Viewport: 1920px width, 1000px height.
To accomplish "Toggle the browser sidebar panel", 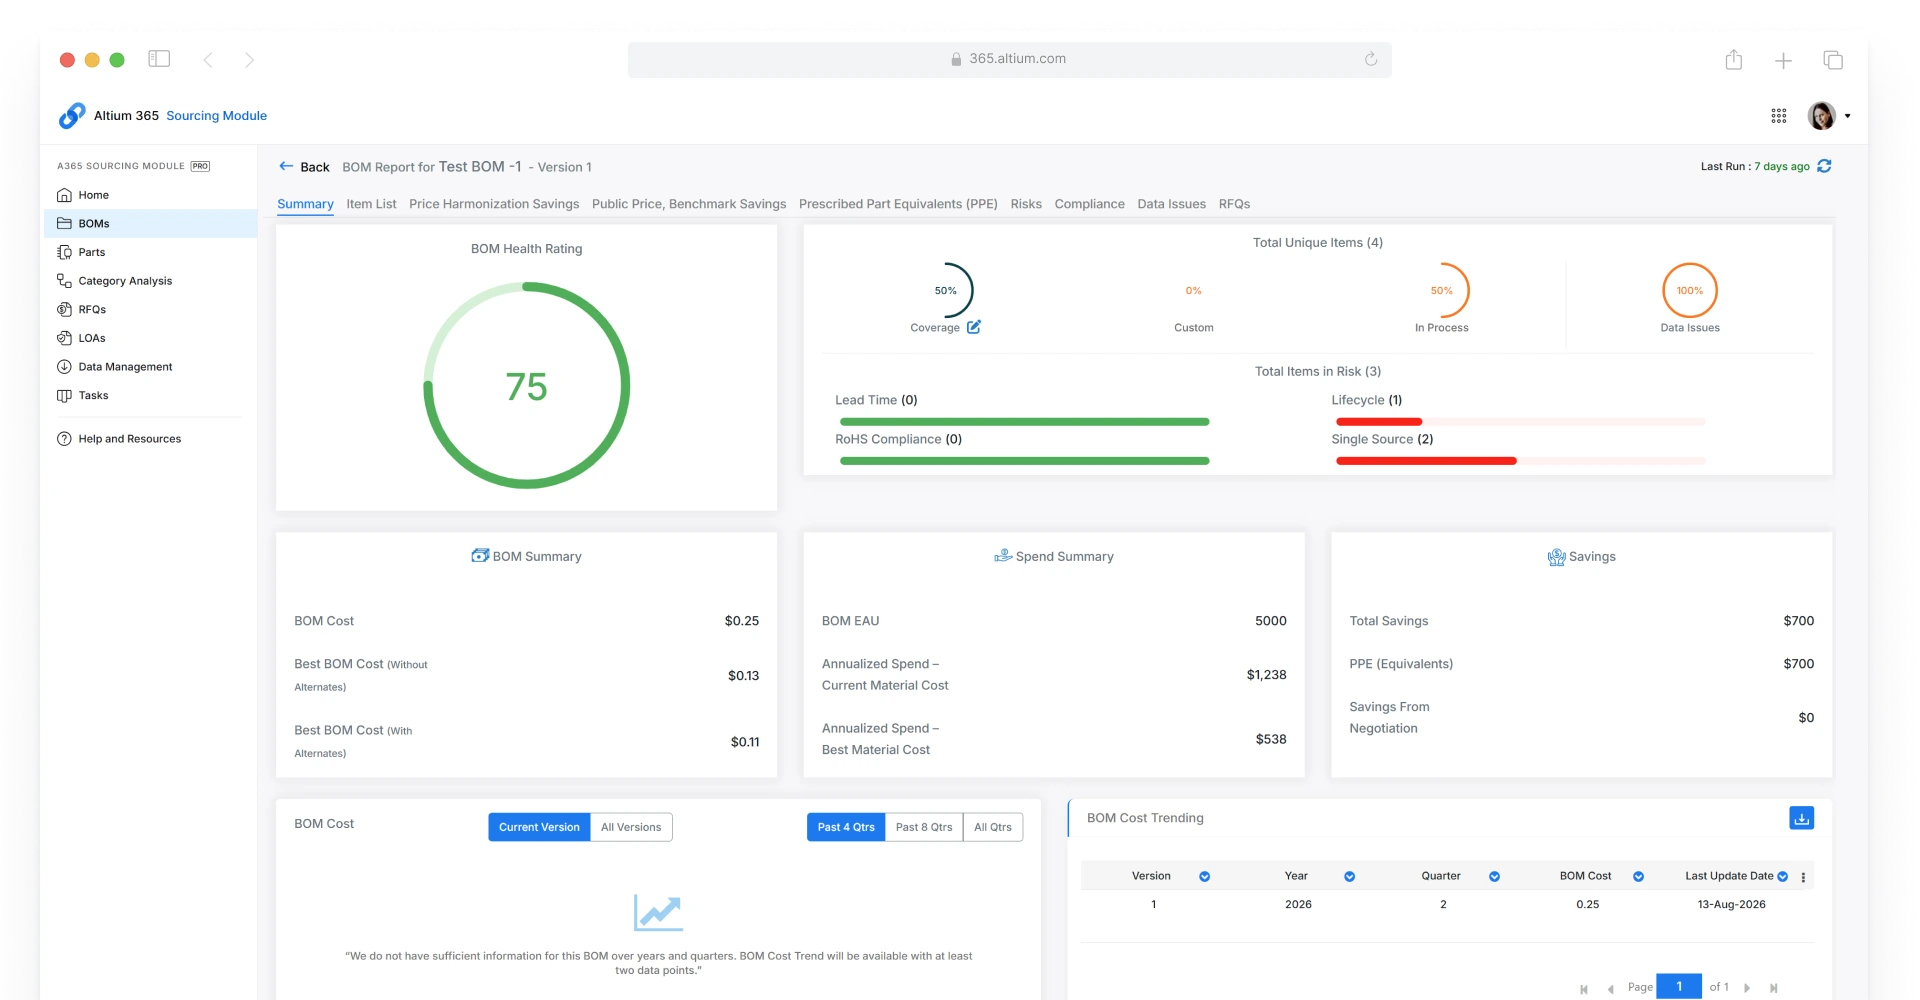I will click(x=159, y=59).
